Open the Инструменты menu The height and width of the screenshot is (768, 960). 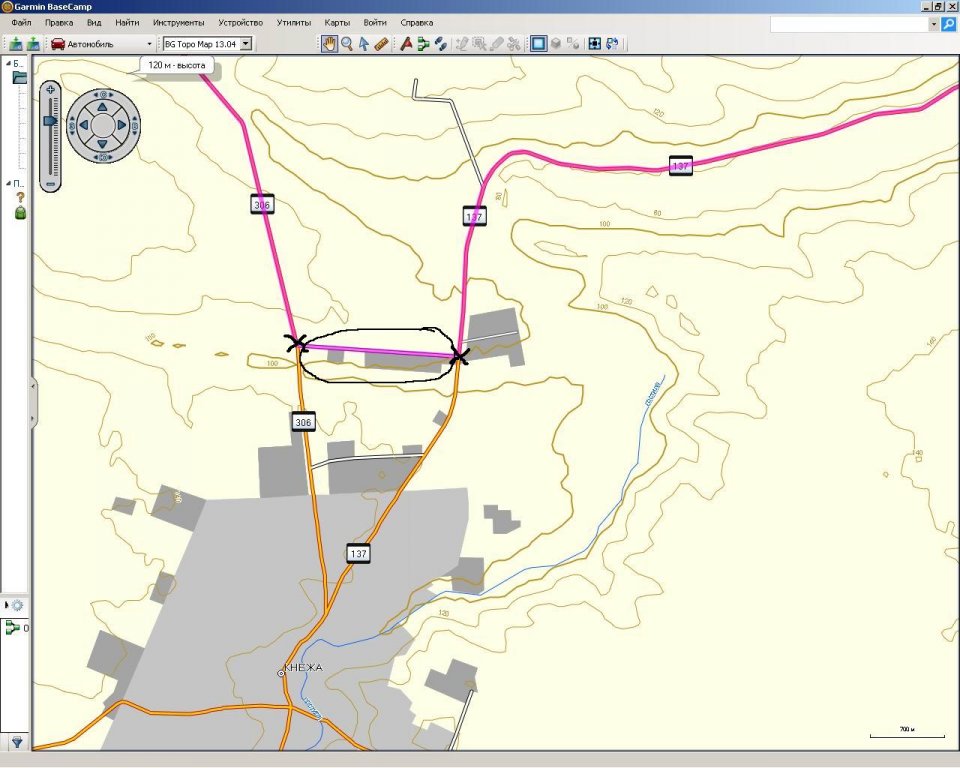coord(179,23)
